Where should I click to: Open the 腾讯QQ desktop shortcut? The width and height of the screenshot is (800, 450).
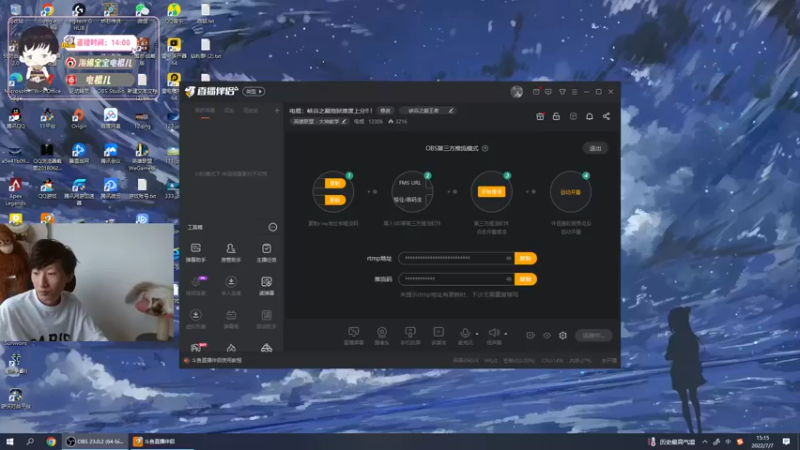[x=15, y=118]
